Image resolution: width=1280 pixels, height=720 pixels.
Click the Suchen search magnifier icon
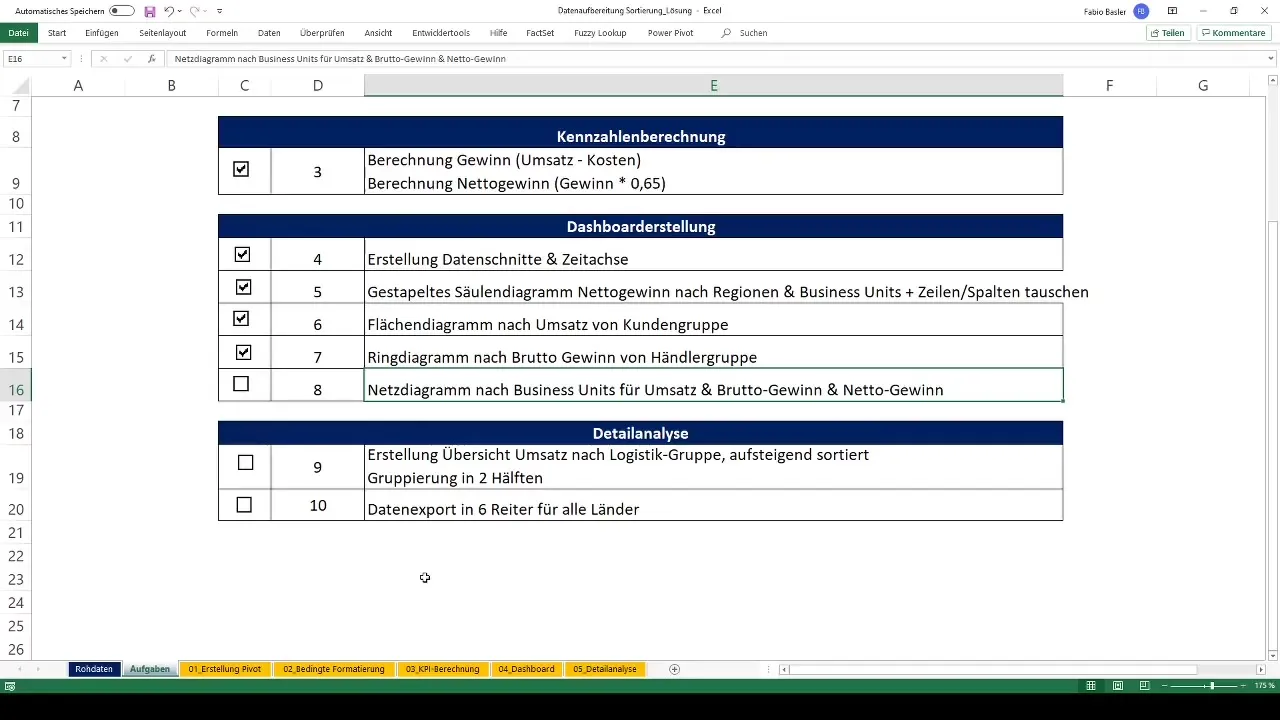[726, 33]
